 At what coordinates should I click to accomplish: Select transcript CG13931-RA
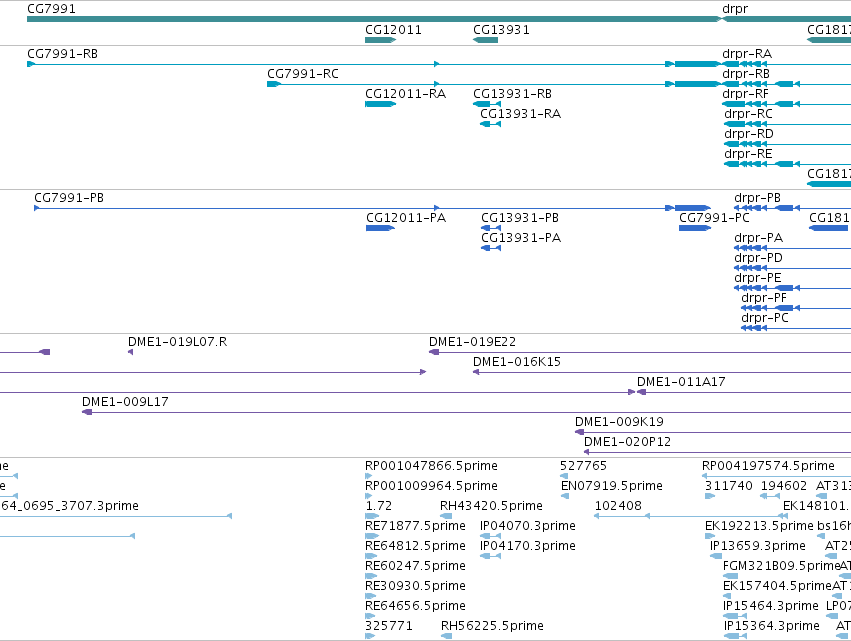pos(520,114)
